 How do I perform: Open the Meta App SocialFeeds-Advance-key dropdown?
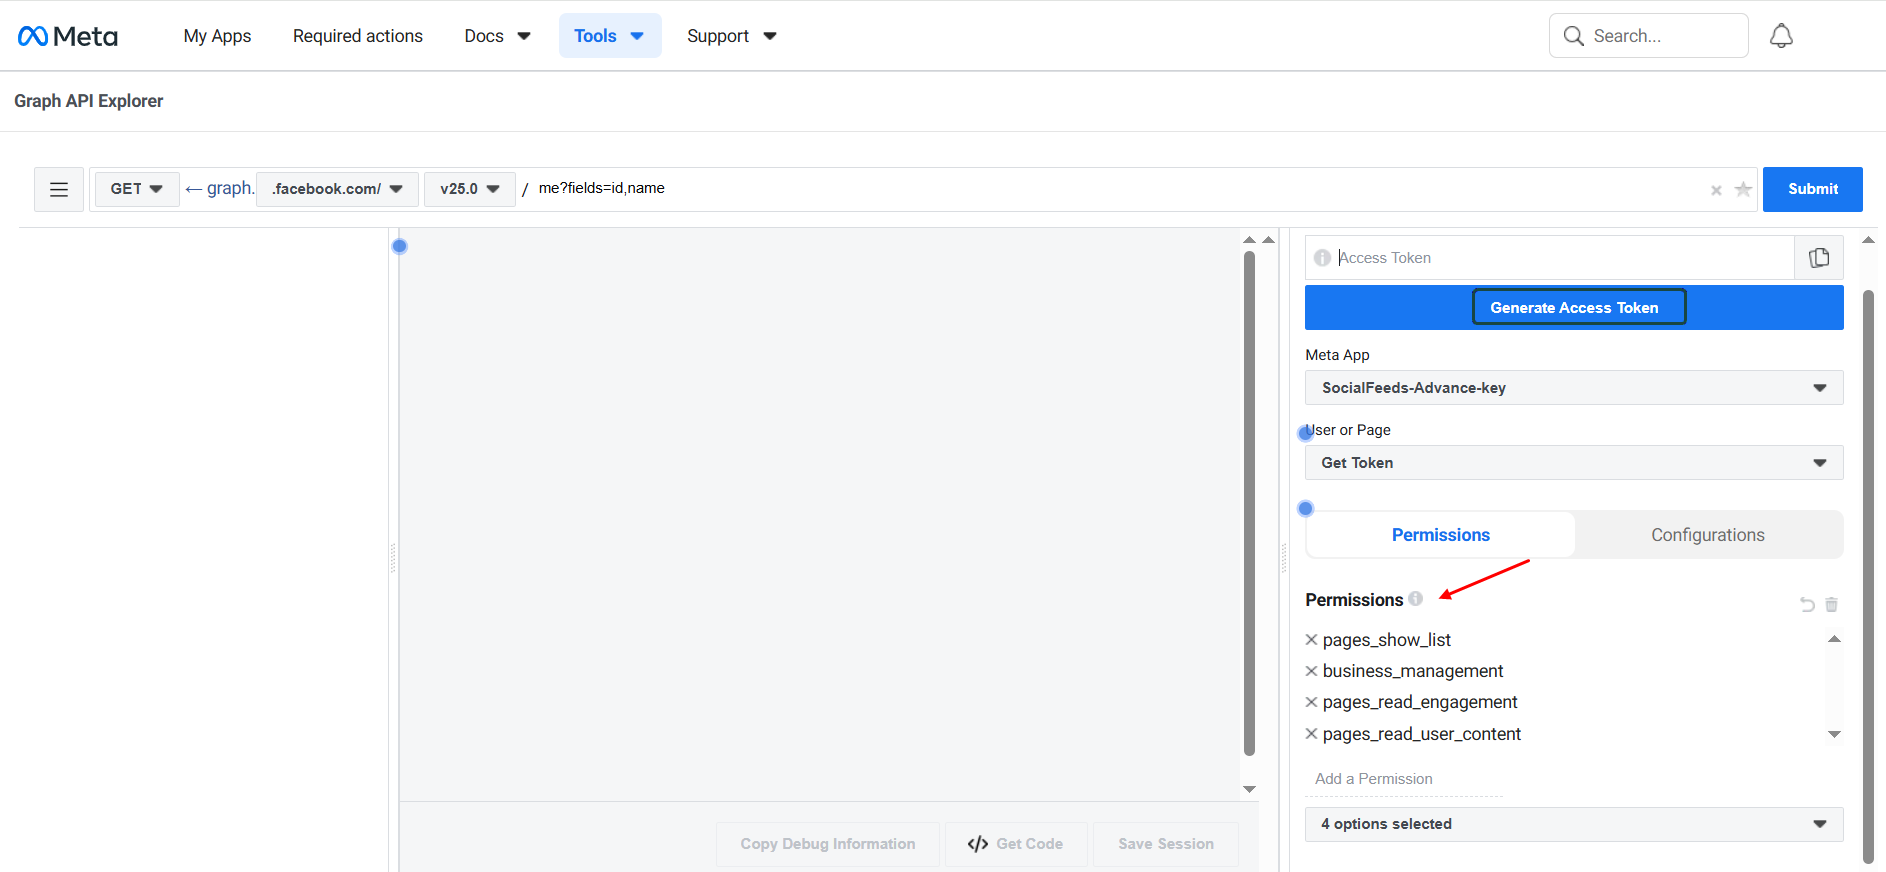pos(1573,388)
